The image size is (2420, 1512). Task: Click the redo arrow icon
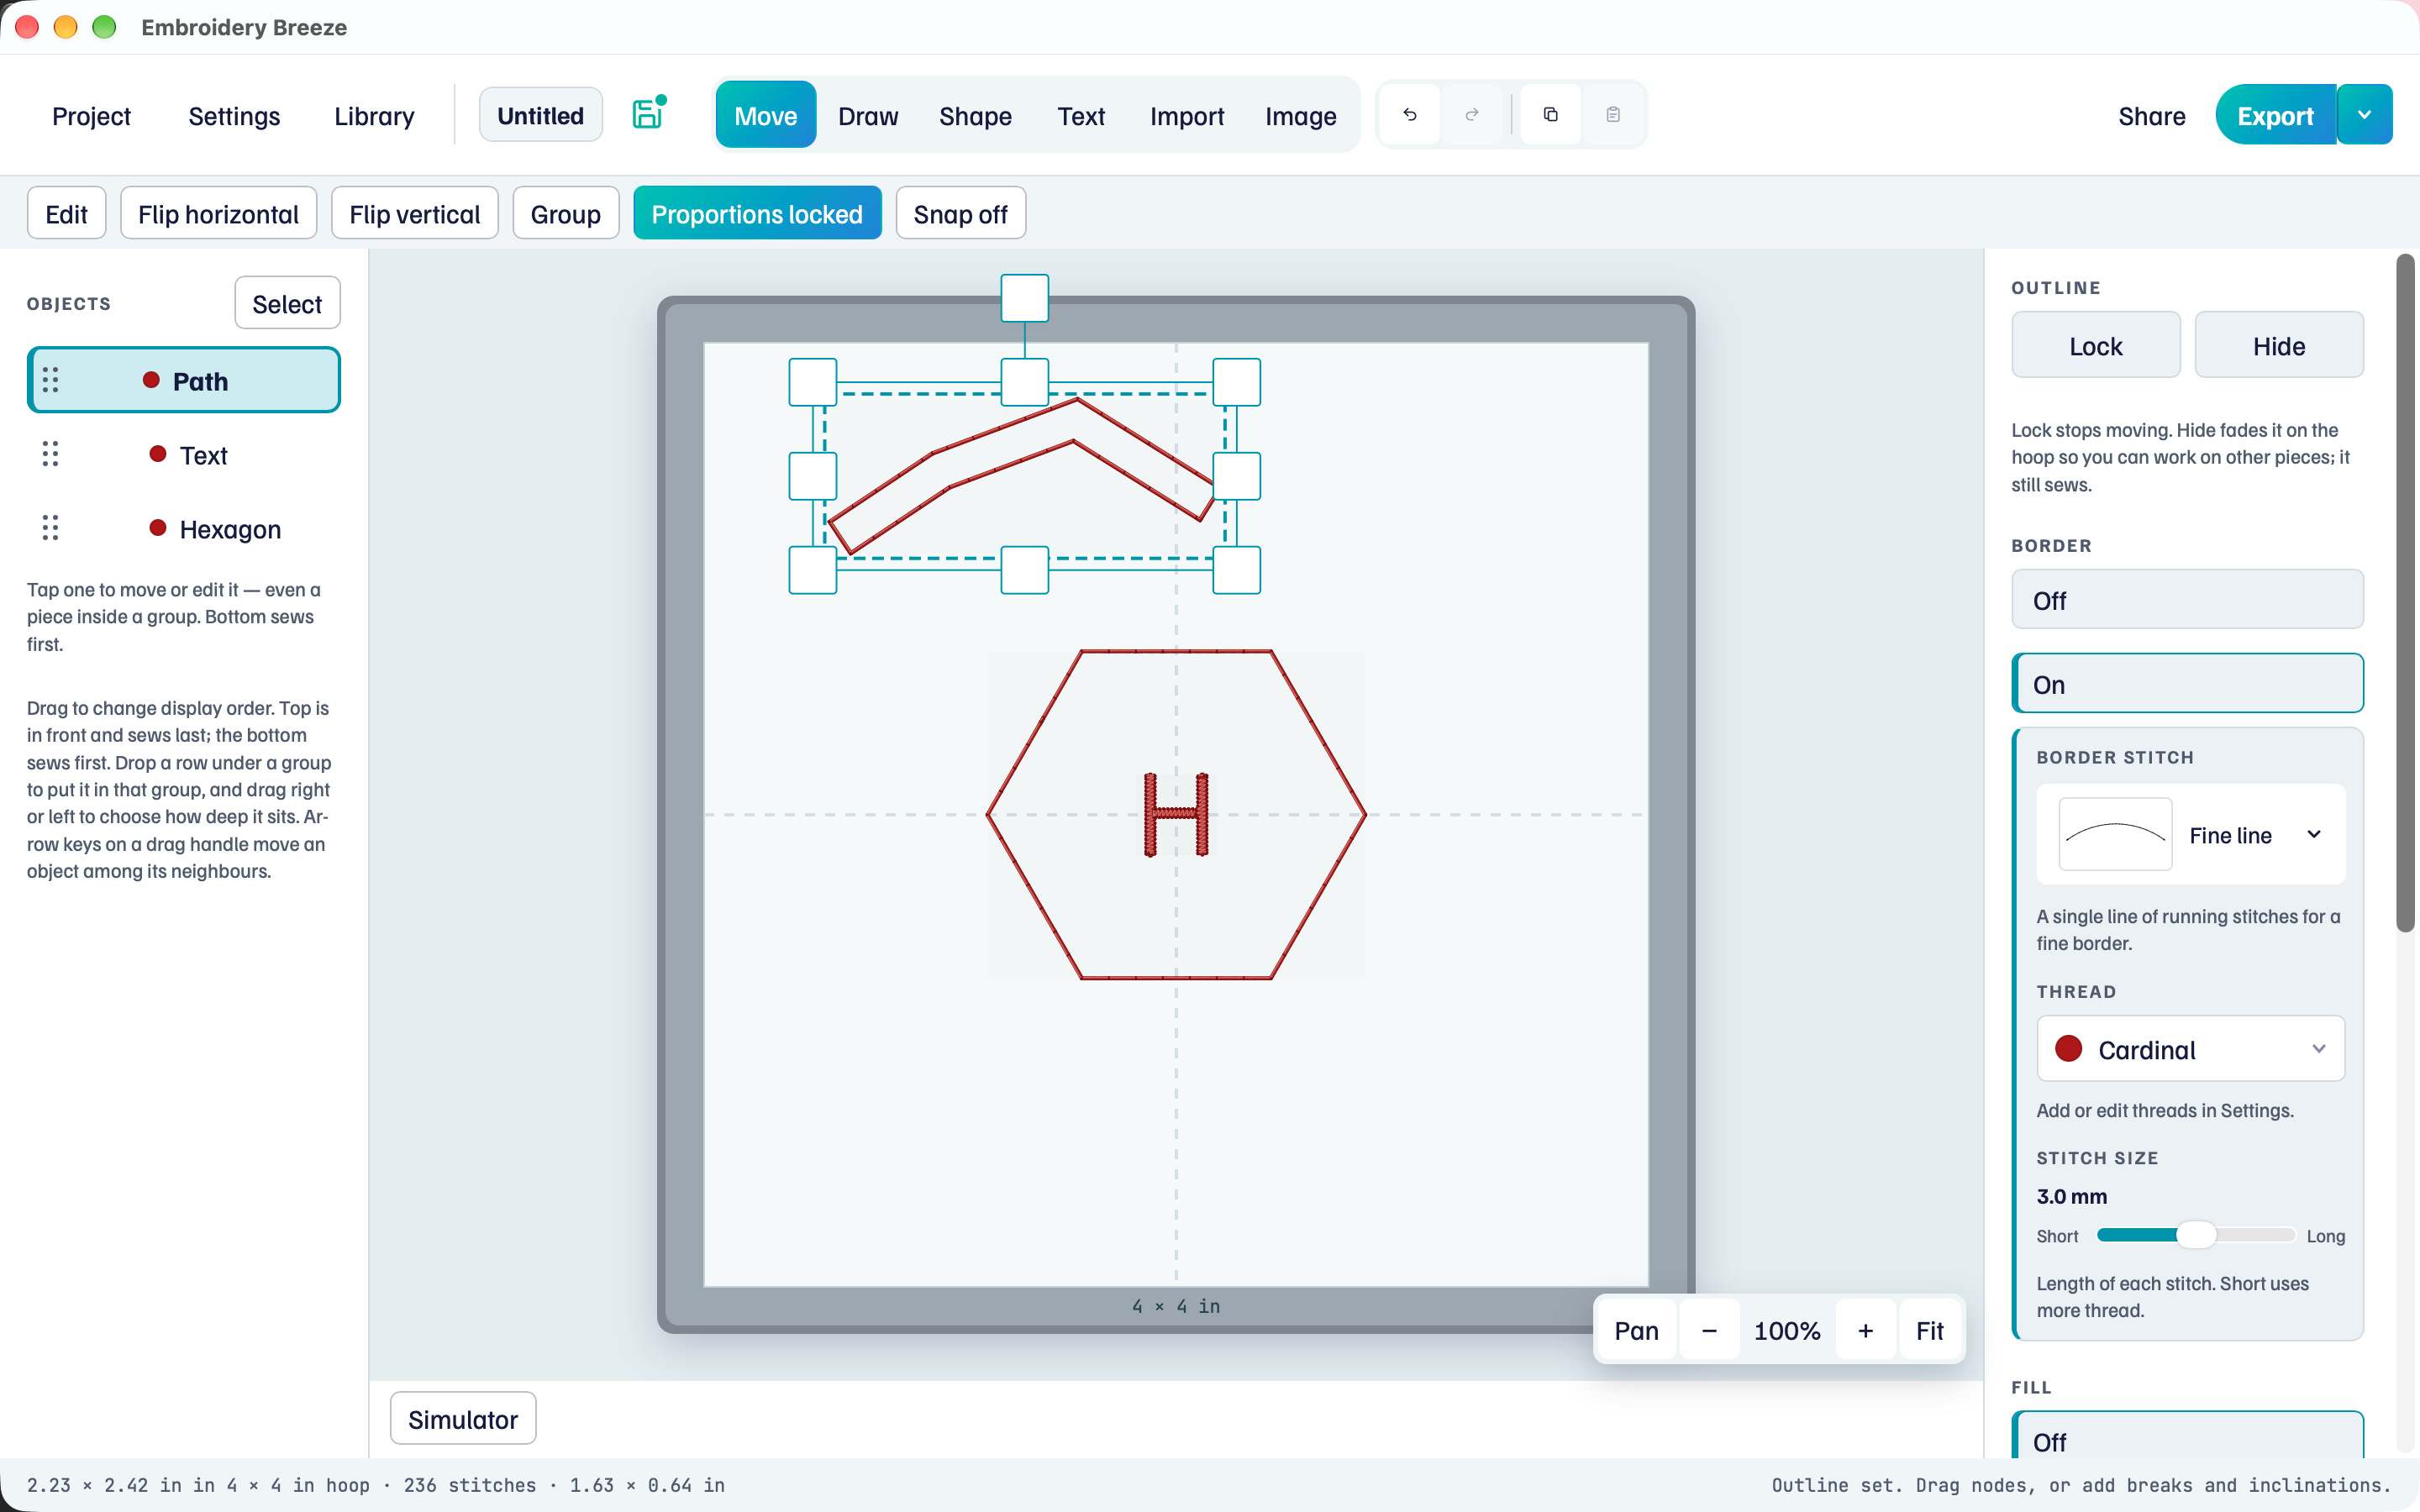(x=1472, y=115)
